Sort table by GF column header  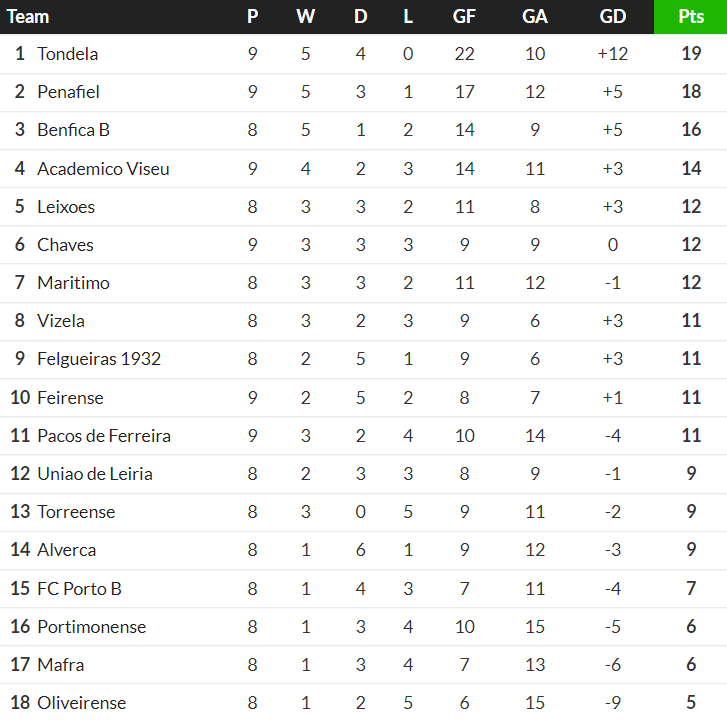point(464,17)
